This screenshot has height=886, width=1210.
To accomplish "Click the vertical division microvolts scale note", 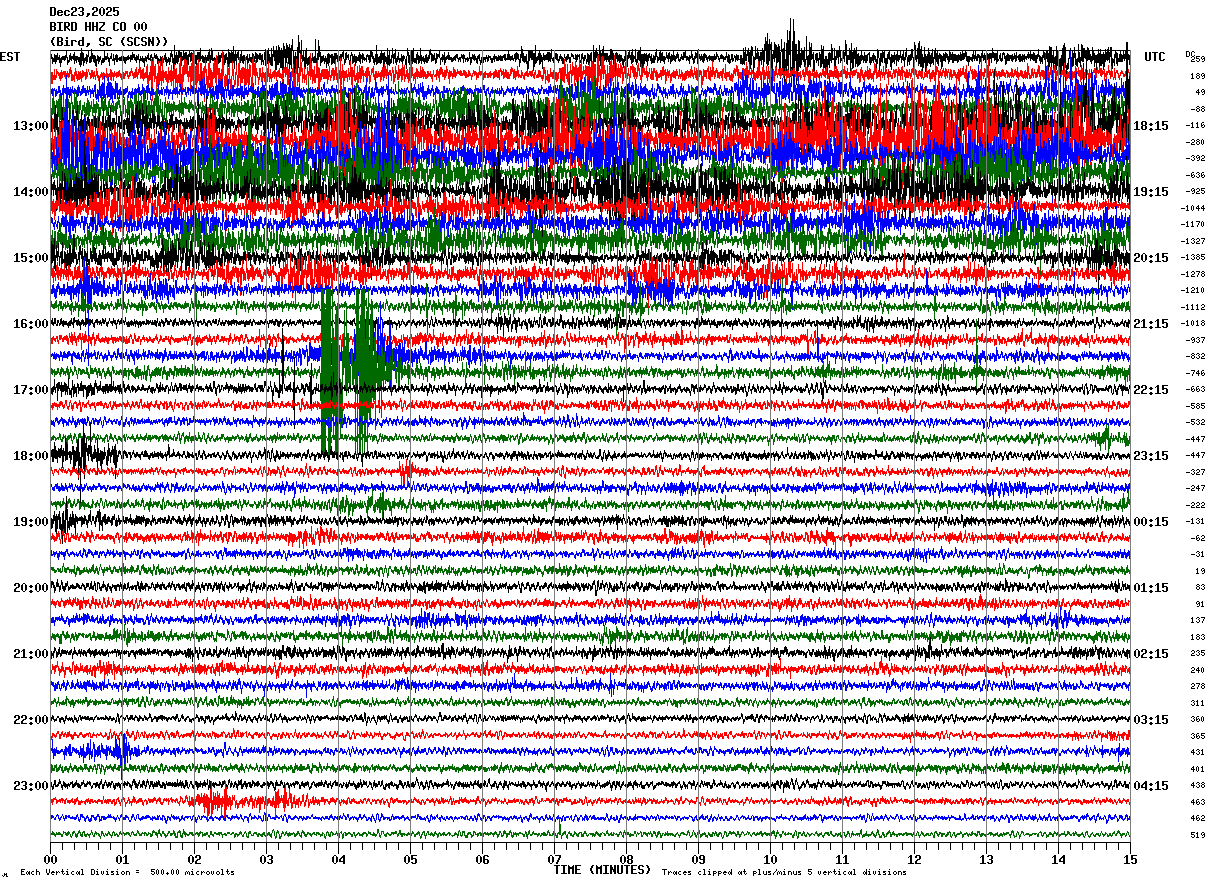I will (x=127, y=873).
